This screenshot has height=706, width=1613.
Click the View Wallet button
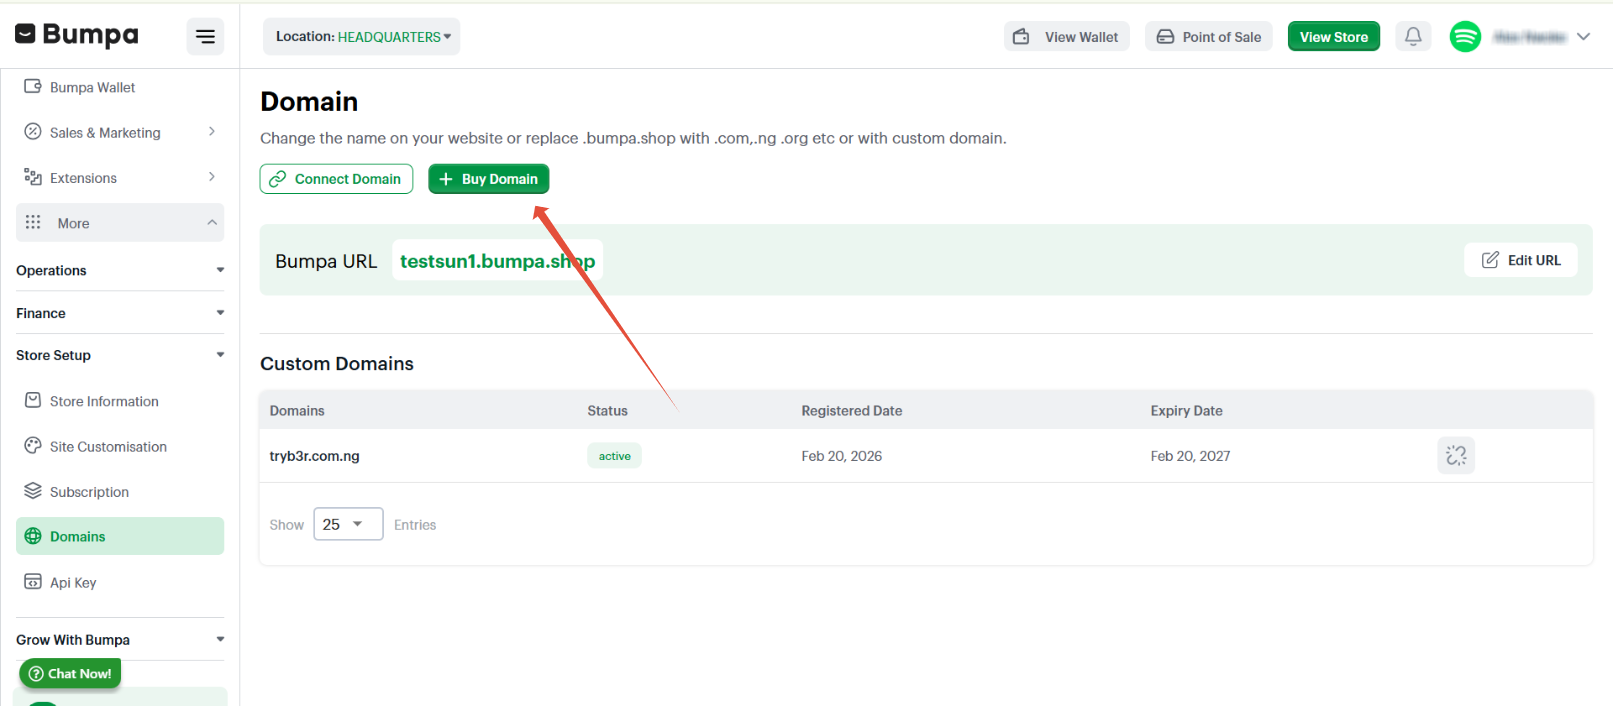(1066, 37)
